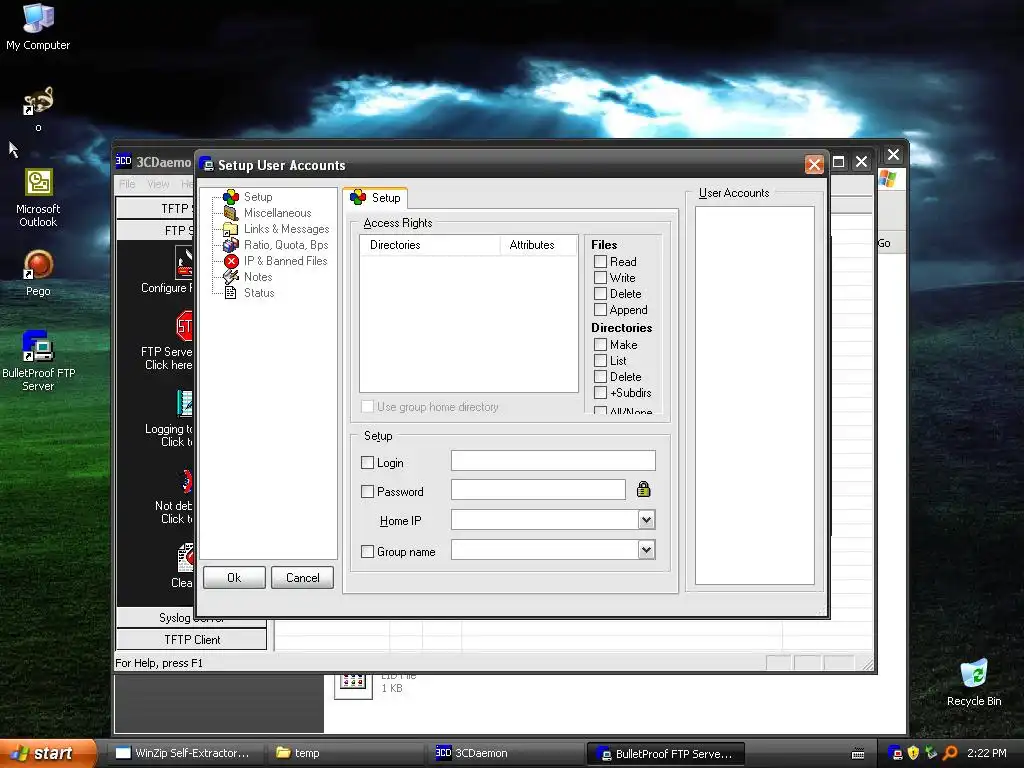Click the Setup tab's colored balls icon
This screenshot has height=768, width=1024.
358,197
